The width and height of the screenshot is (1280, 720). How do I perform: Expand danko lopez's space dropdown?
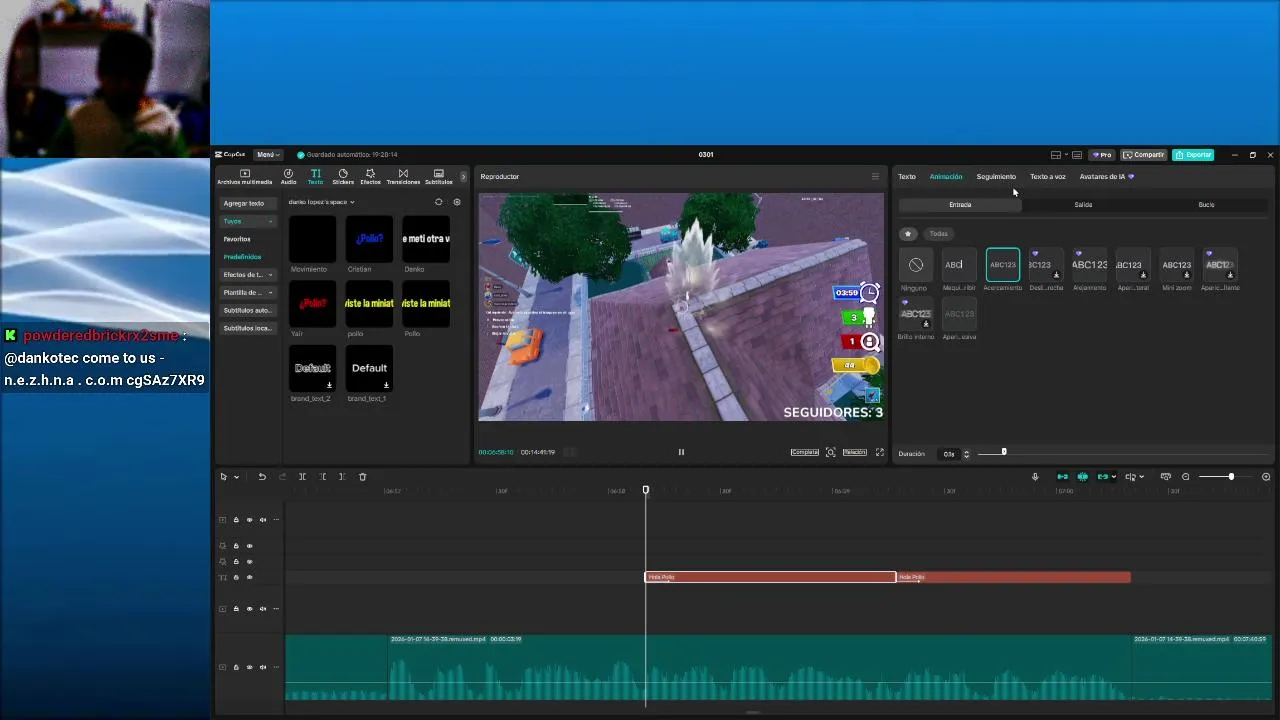(321, 202)
